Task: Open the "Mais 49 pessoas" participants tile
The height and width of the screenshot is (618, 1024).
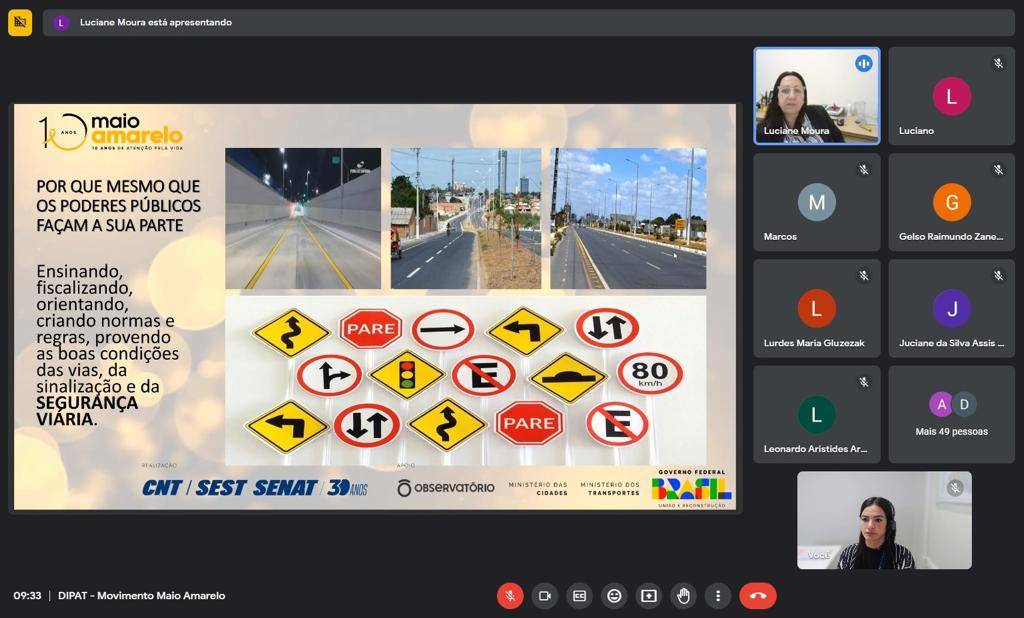Action: pyautogui.click(x=952, y=414)
